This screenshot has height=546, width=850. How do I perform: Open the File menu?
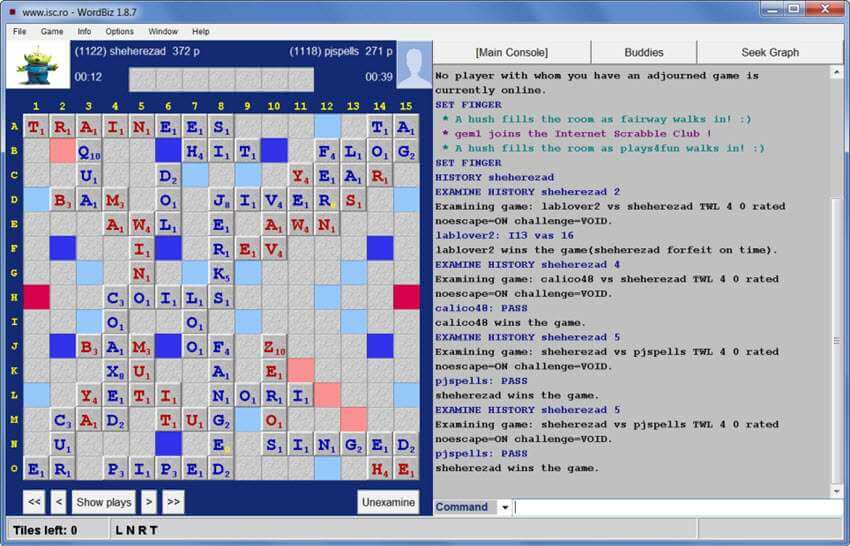(20, 31)
